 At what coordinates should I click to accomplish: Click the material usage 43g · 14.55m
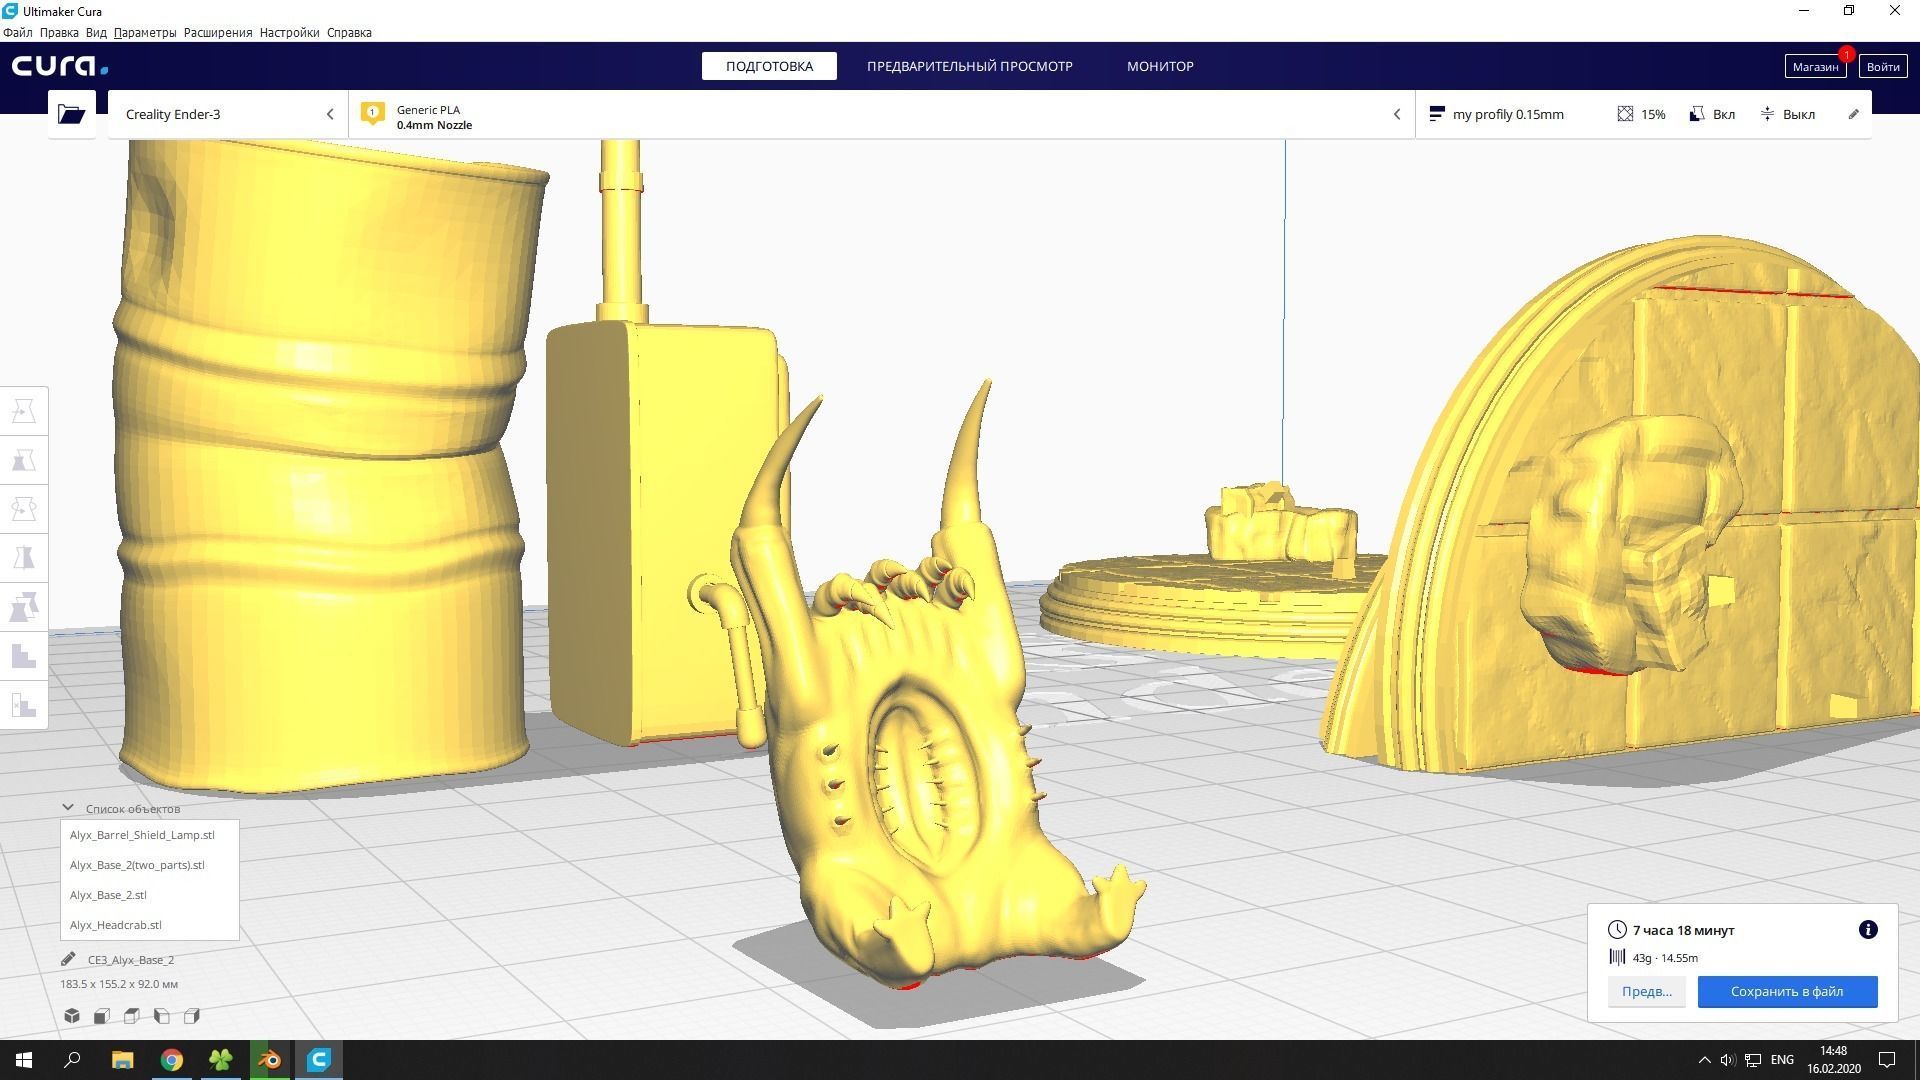coord(1665,958)
